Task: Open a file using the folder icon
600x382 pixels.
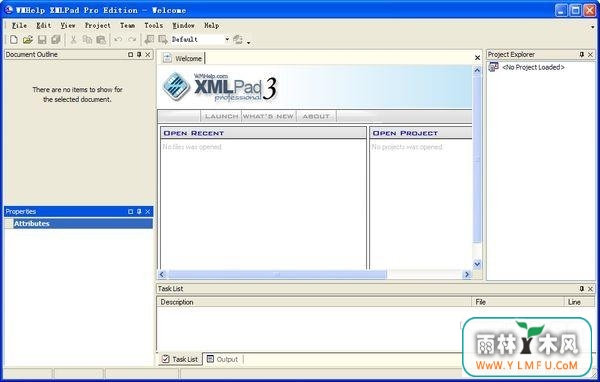Action: pos(28,39)
